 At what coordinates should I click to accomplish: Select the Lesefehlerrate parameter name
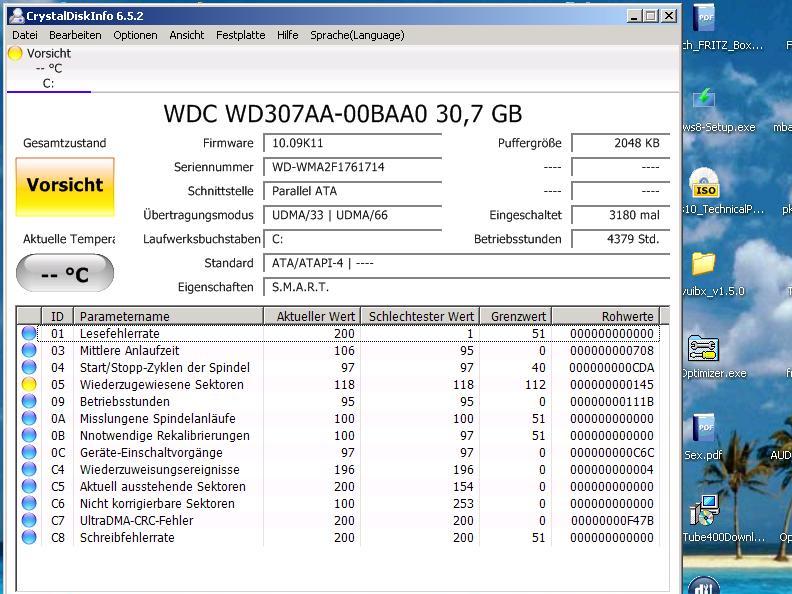tap(120, 333)
